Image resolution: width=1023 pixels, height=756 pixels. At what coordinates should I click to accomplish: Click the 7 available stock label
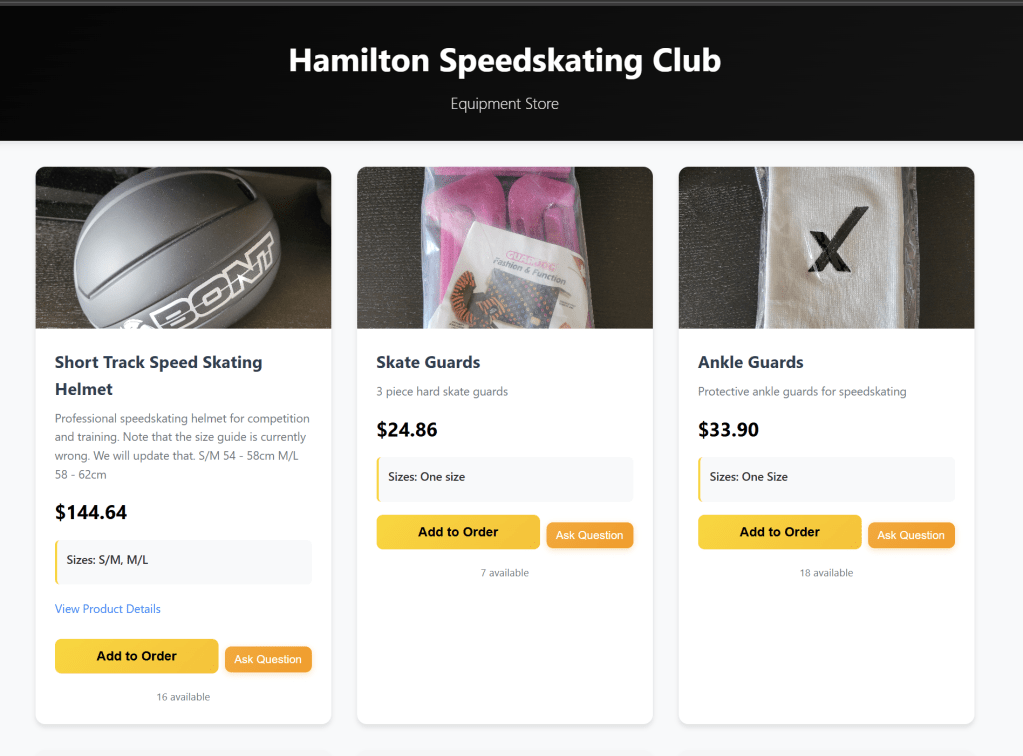click(x=504, y=573)
